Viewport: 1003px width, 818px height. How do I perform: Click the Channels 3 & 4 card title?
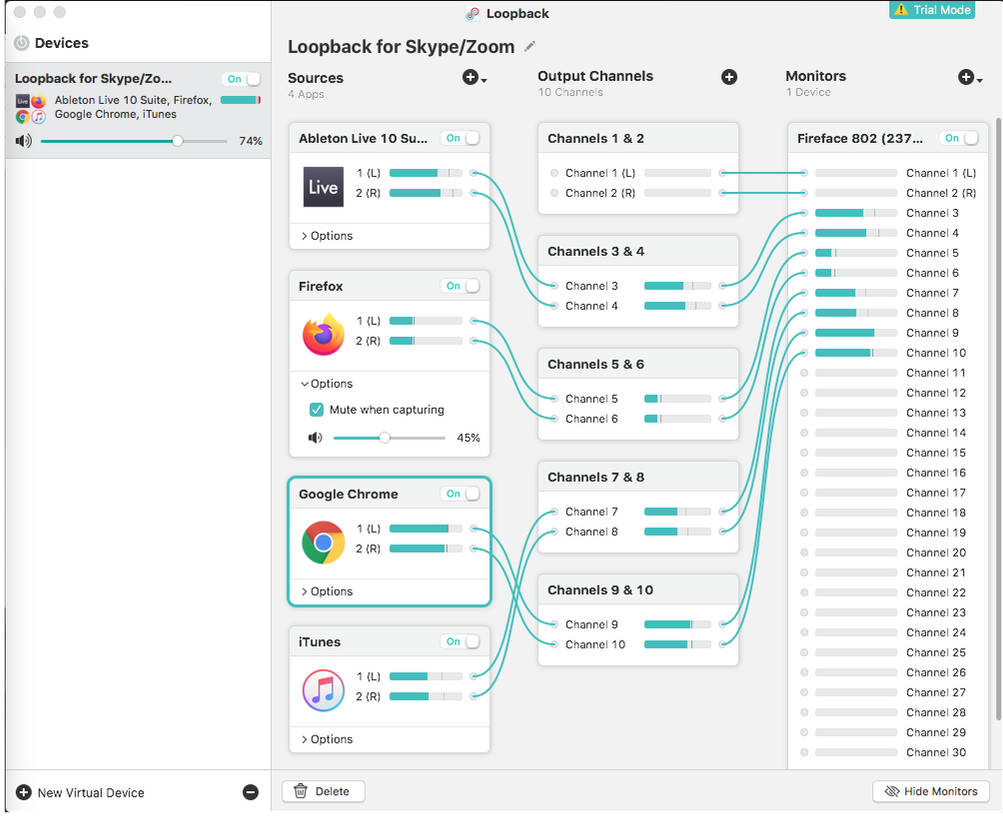(596, 251)
